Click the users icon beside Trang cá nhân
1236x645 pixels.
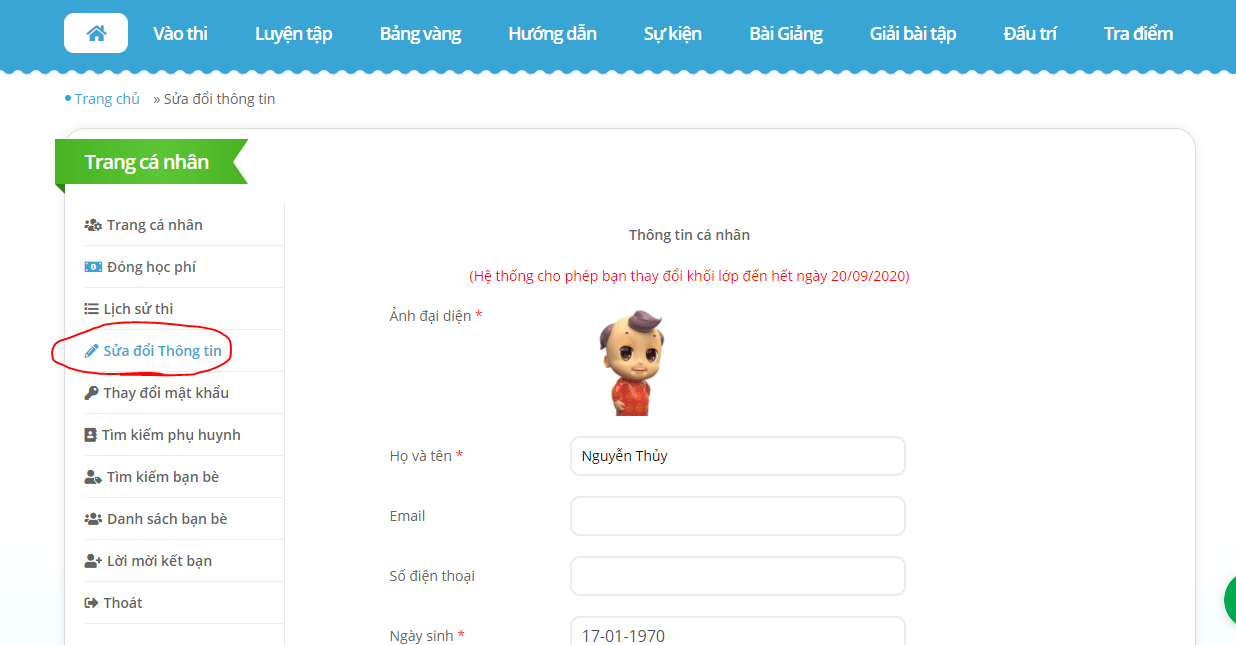pyautogui.click(x=93, y=225)
